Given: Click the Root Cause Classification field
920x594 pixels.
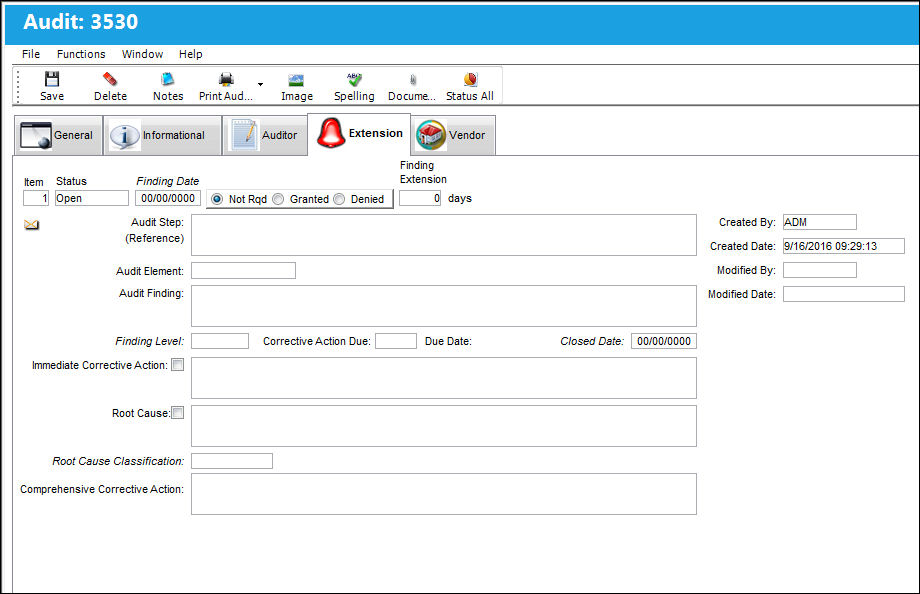Looking at the screenshot, I should (x=232, y=461).
